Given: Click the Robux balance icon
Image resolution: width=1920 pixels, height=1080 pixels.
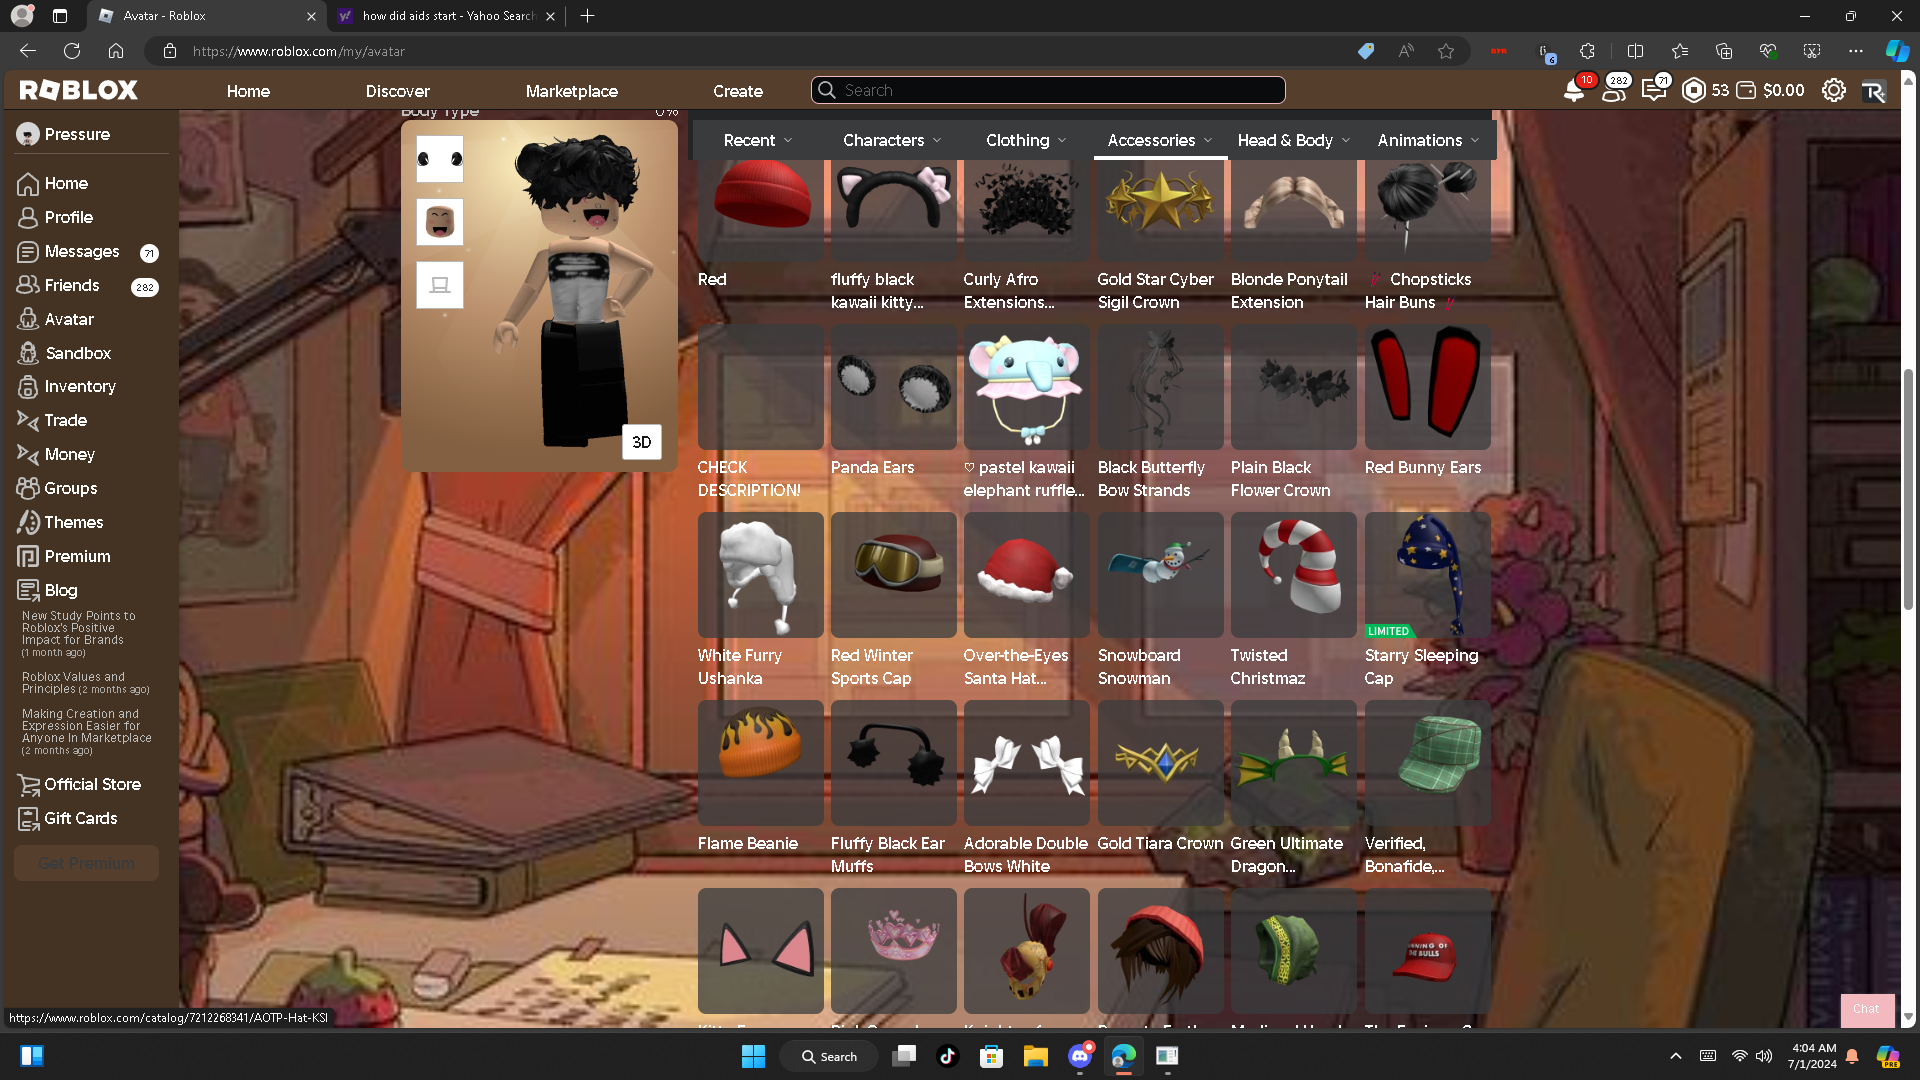Looking at the screenshot, I should tap(1694, 90).
